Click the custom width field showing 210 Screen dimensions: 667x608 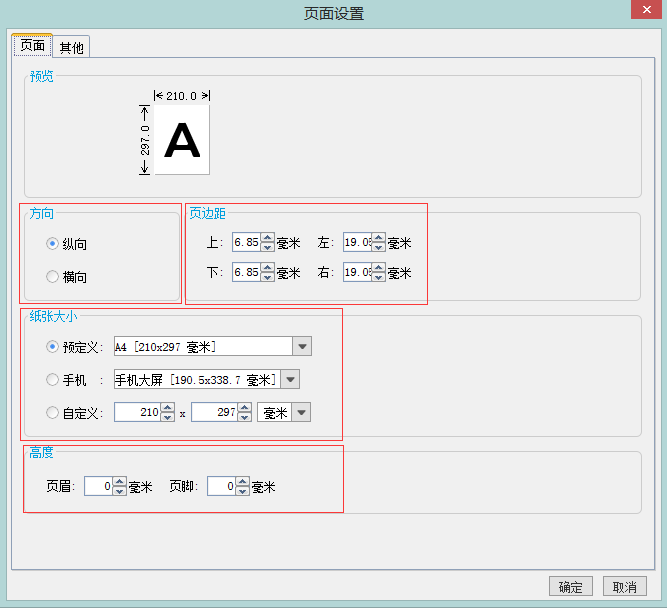coord(137,412)
